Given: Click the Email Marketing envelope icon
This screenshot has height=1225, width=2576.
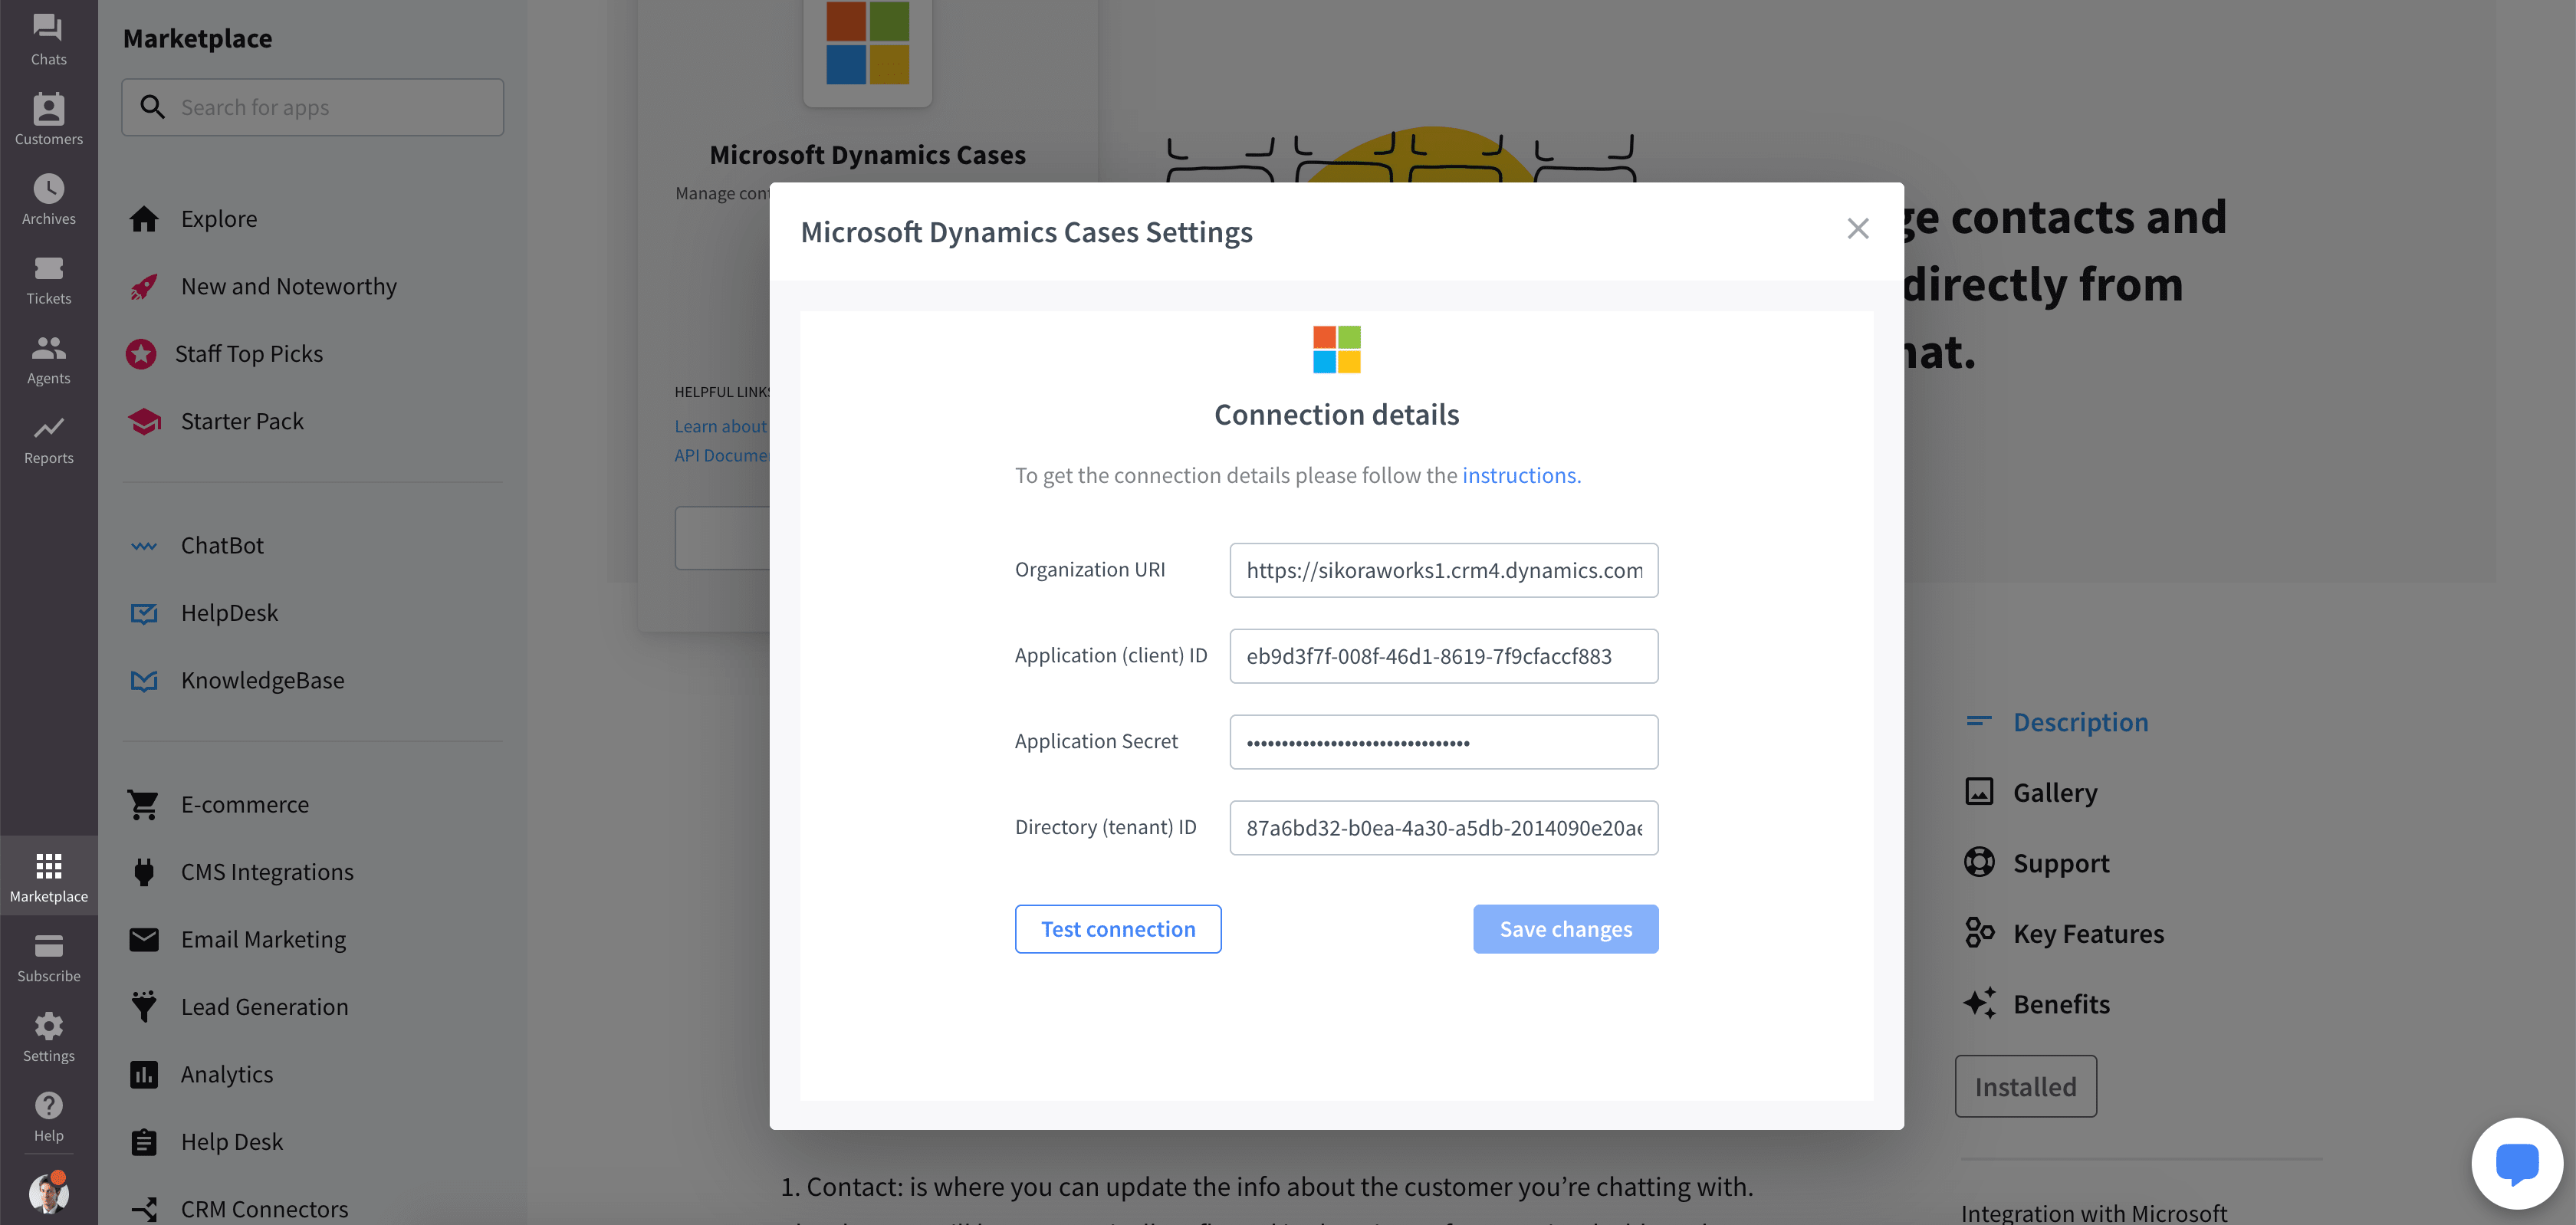Looking at the screenshot, I should [144, 940].
